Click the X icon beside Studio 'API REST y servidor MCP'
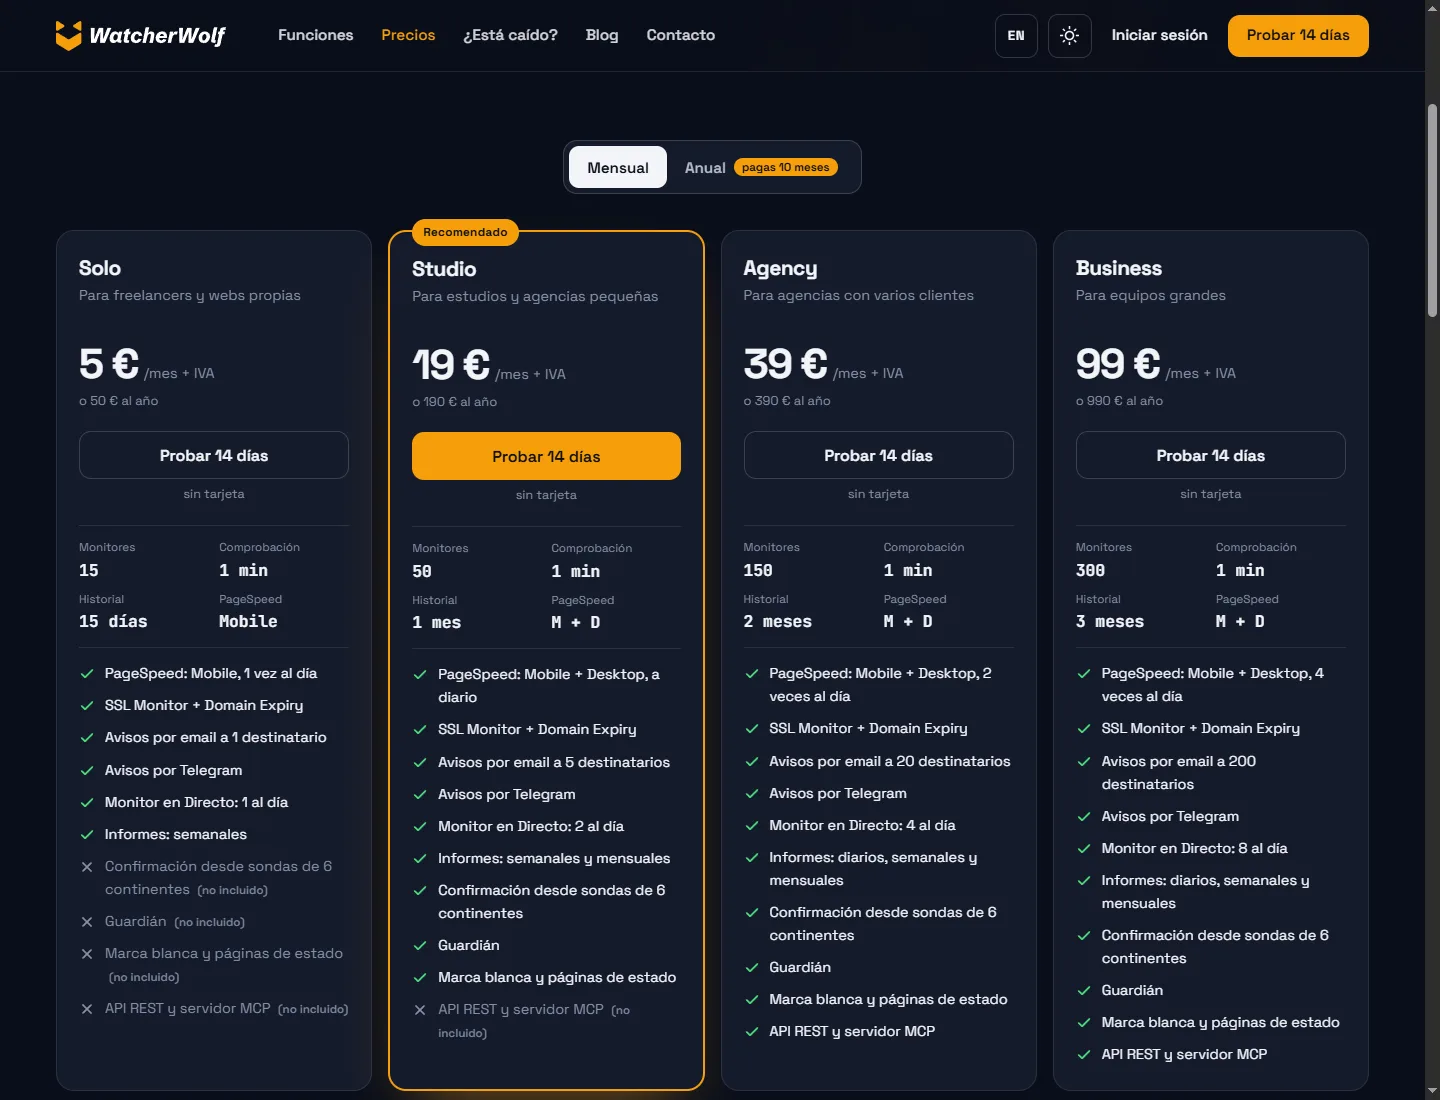Screen dimensions: 1440x1100 click(x=420, y=1010)
